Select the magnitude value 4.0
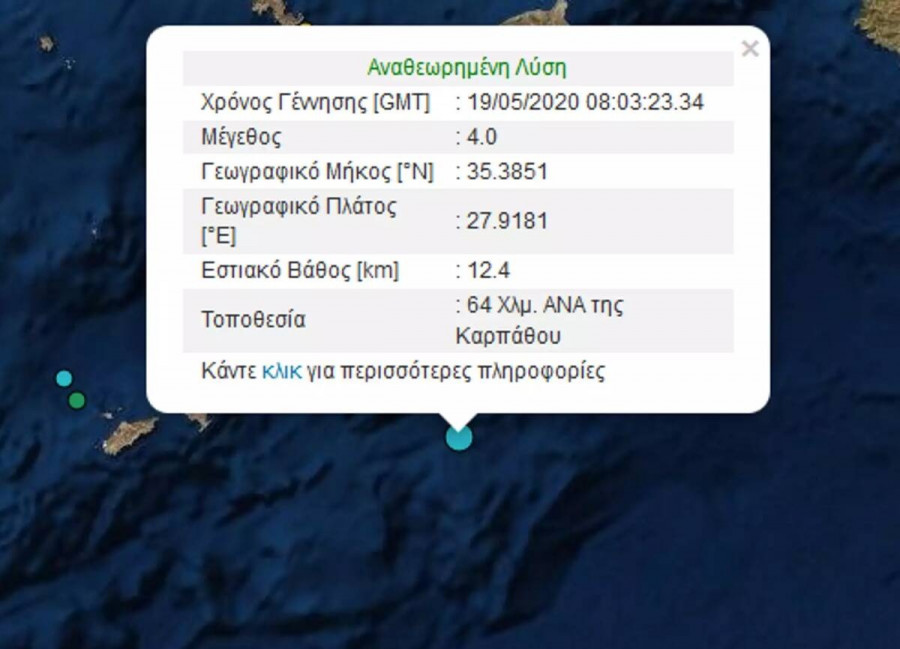The image size is (900, 649). coord(482,137)
